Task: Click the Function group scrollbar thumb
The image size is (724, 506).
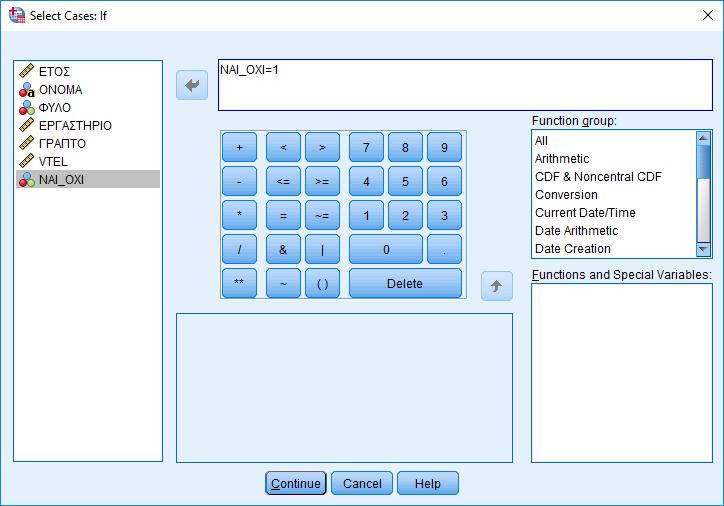Action: click(x=703, y=162)
